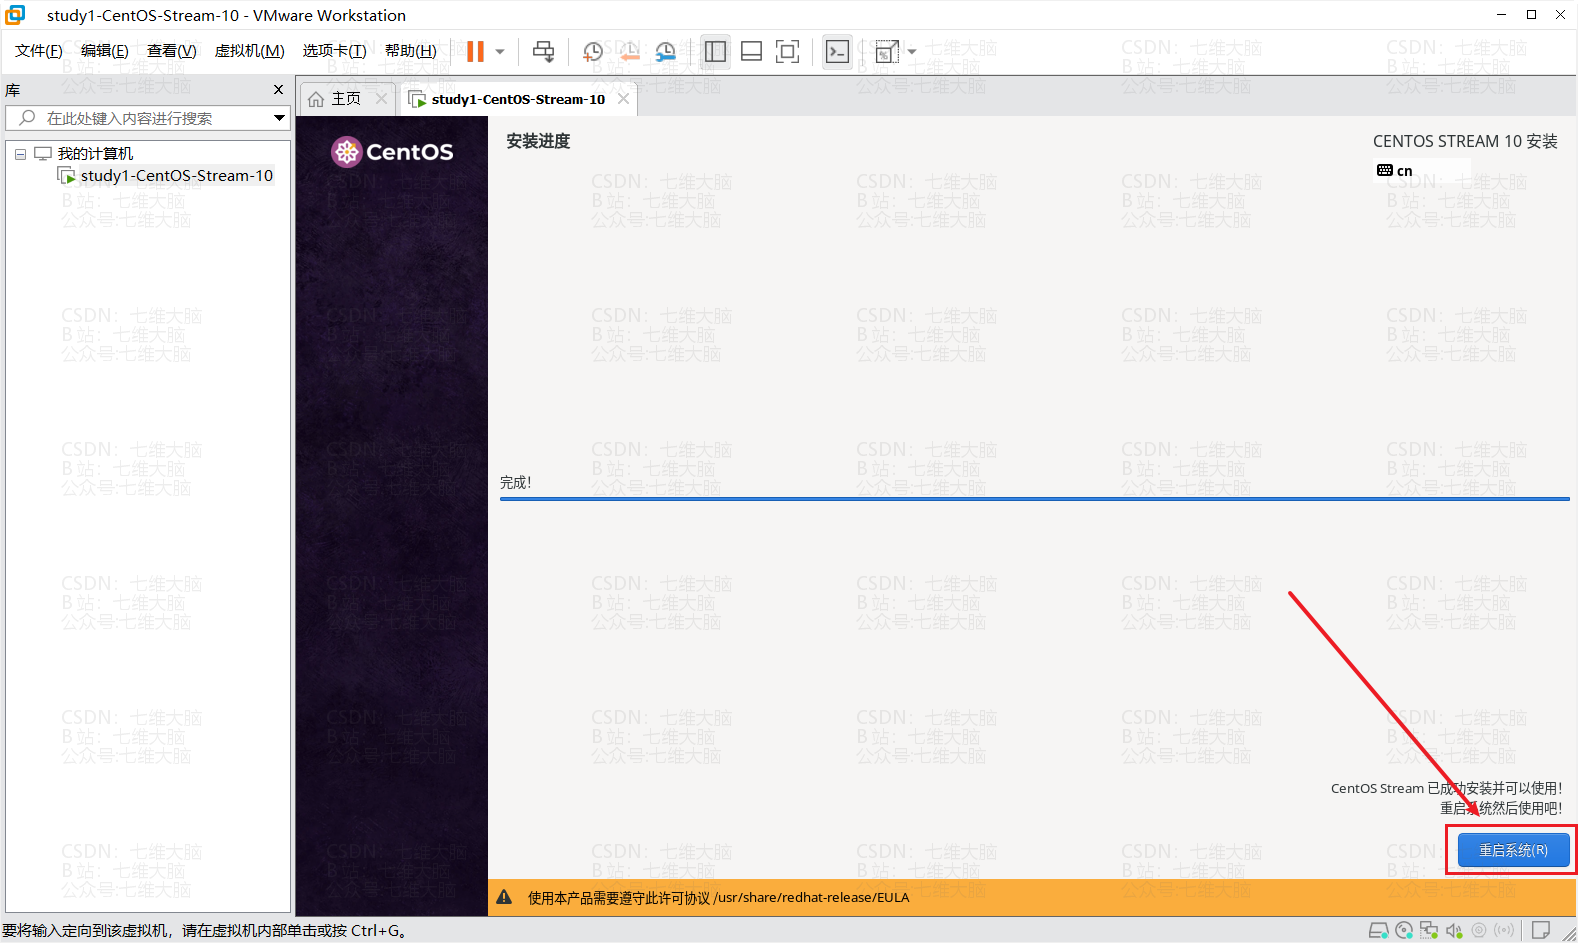Click the 重启系统(R) reboot button

[x=1513, y=850]
